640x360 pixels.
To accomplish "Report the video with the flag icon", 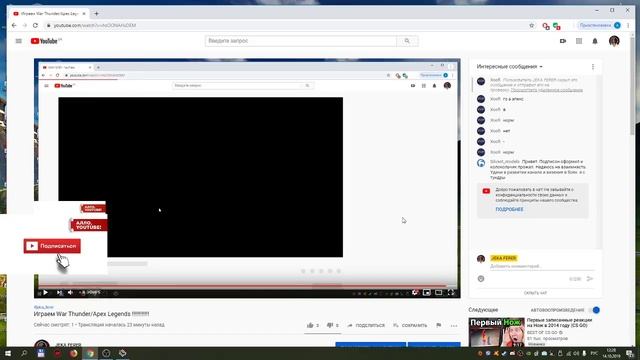I will [x=439, y=325].
